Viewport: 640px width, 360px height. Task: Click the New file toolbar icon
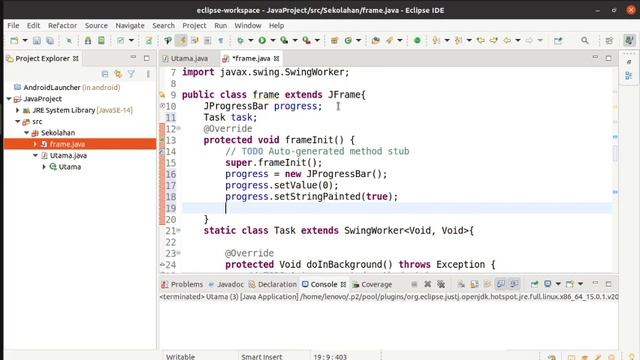click(14, 40)
